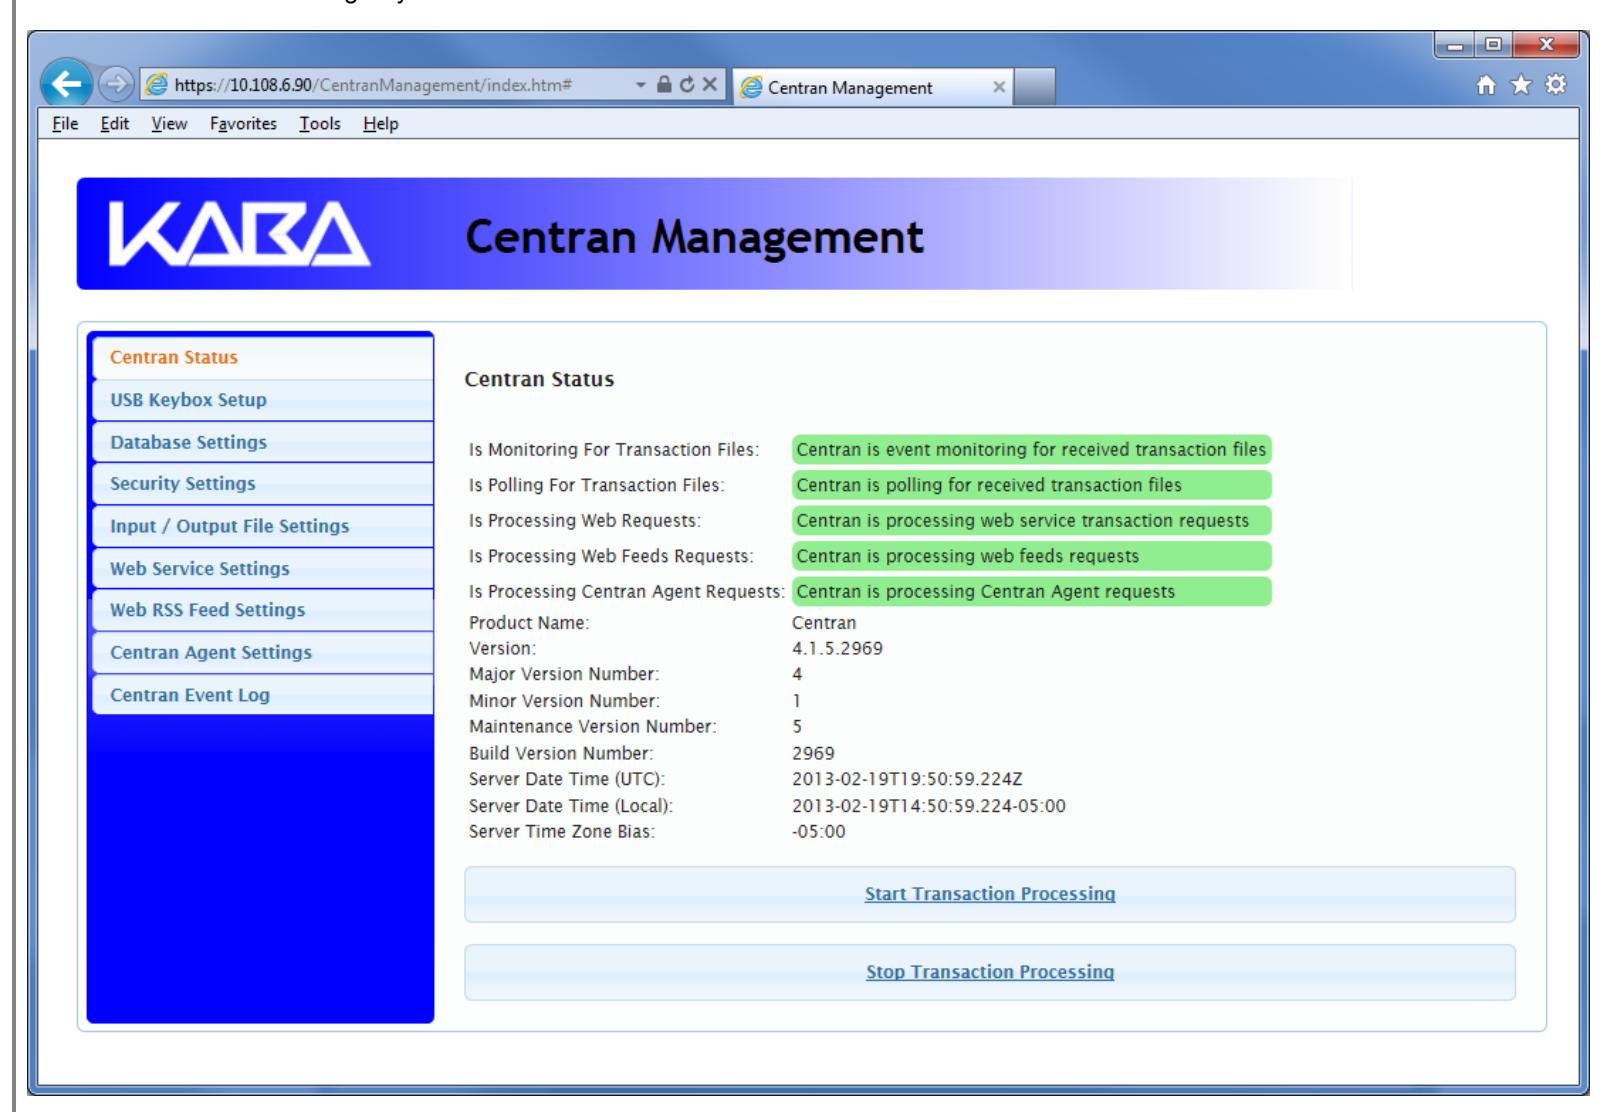The width and height of the screenshot is (1615, 1112).
Task: Click the Is Processing Web Feeds Requests label
Action: click(x=611, y=556)
